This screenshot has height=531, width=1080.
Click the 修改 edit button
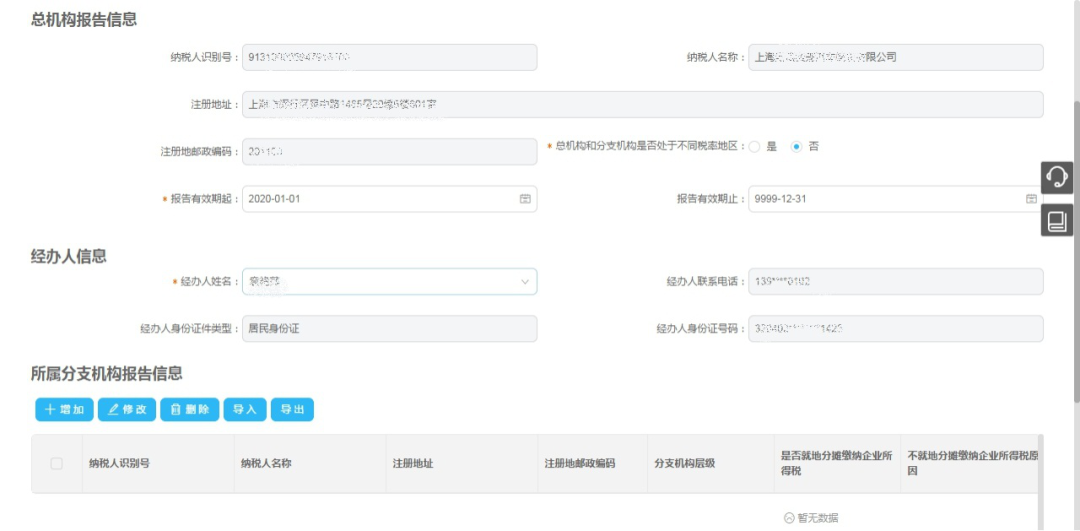[x=127, y=409]
